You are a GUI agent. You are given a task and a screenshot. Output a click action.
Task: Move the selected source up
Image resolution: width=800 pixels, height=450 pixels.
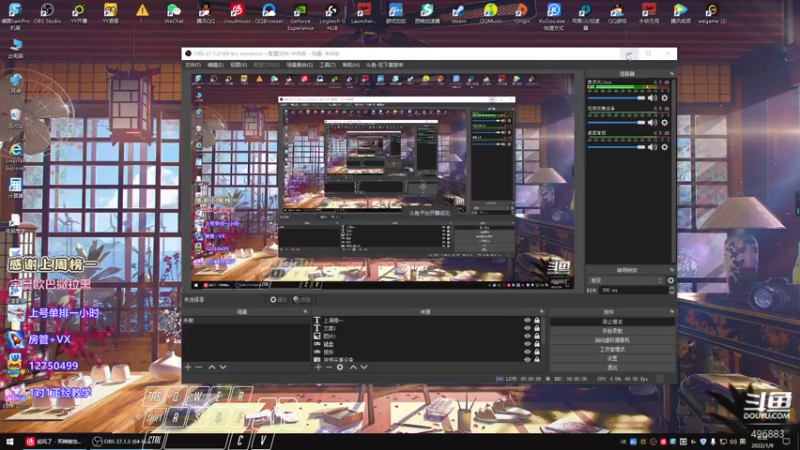pyautogui.click(x=353, y=367)
